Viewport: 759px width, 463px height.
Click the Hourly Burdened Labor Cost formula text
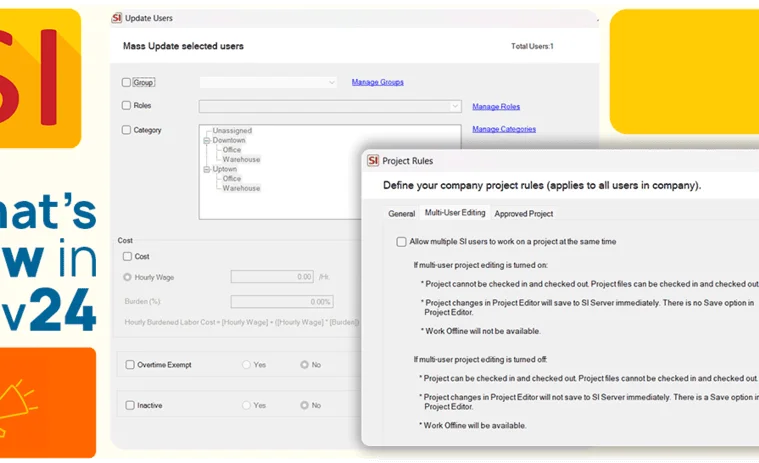point(242,322)
